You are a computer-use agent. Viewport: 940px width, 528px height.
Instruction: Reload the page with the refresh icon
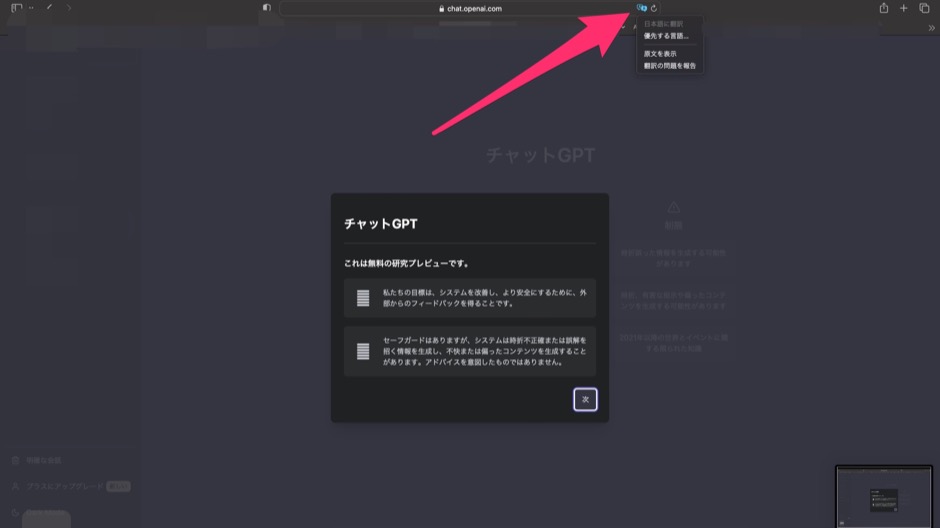[654, 8]
